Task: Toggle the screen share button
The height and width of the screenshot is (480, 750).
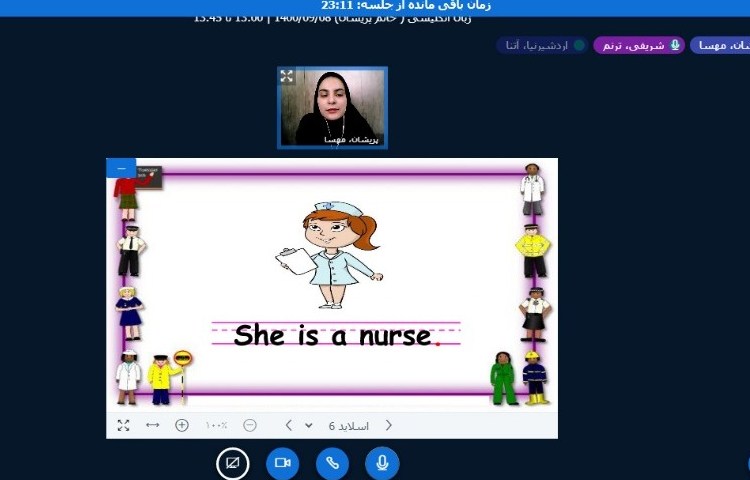Action: pyautogui.click(x=232, y=463)
